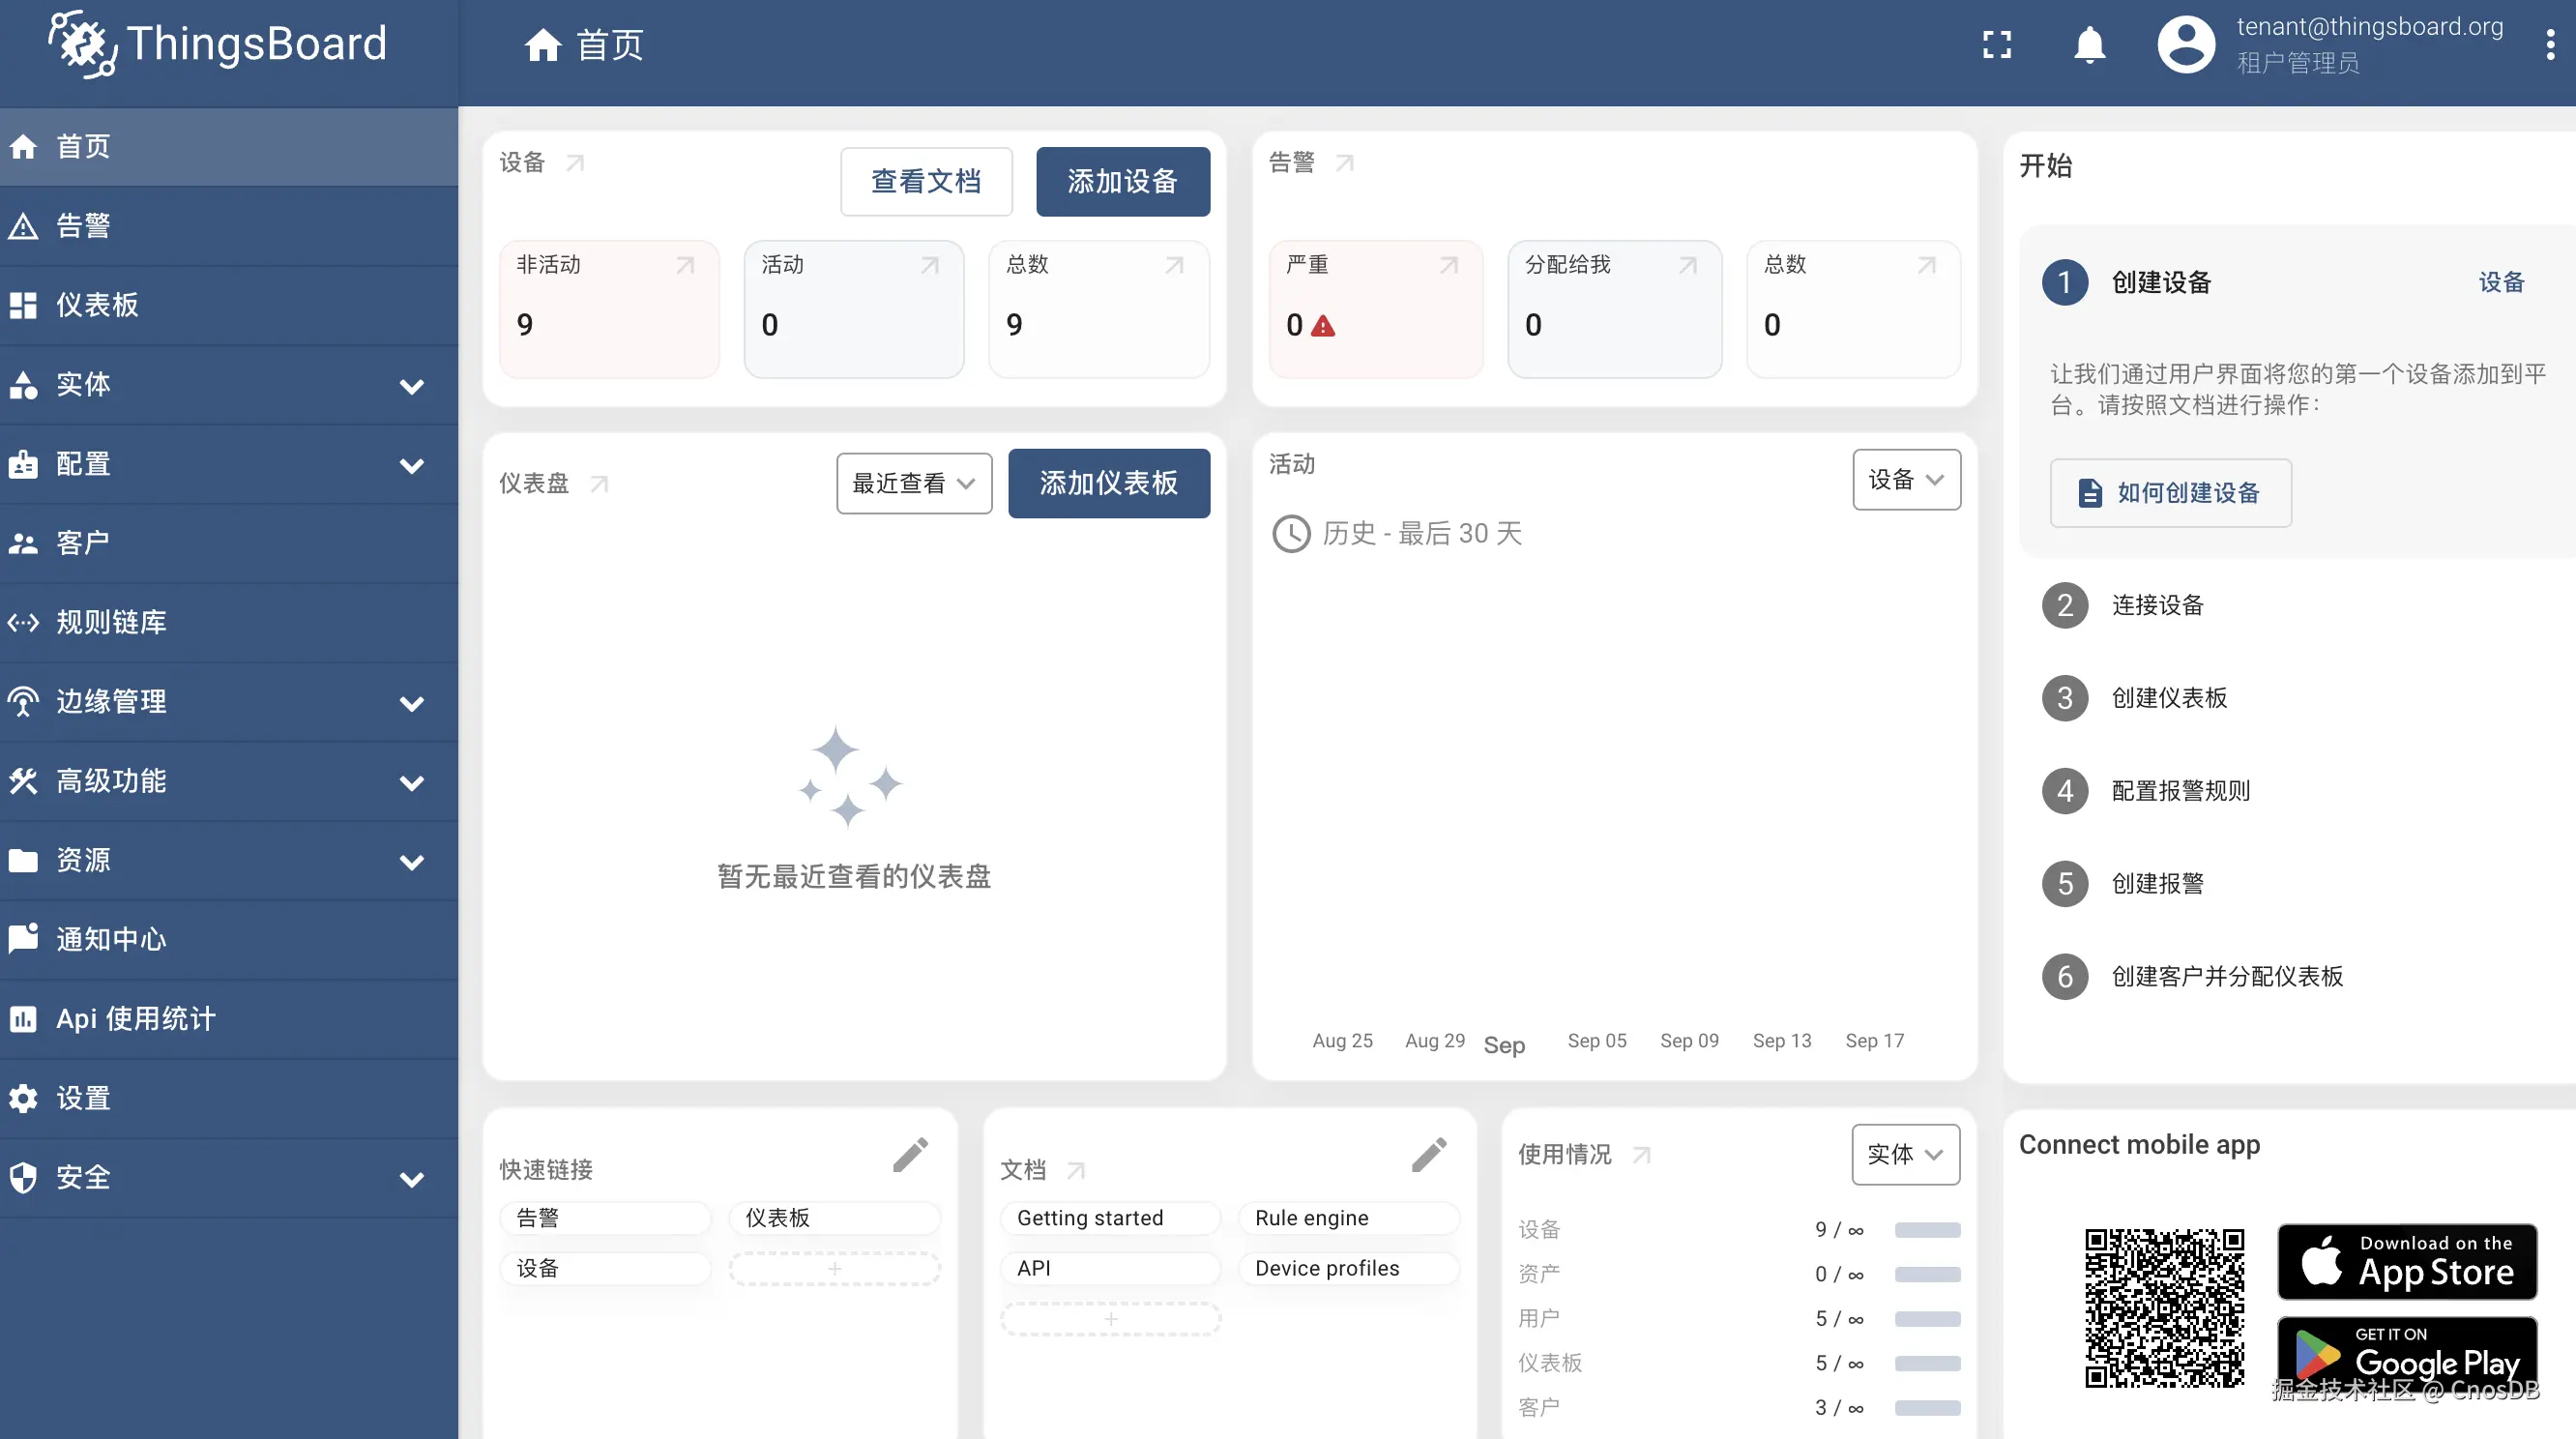Click the 添加设备 button
The height and width of the screenshot is (1439, 2576).
click(1122, 181)
